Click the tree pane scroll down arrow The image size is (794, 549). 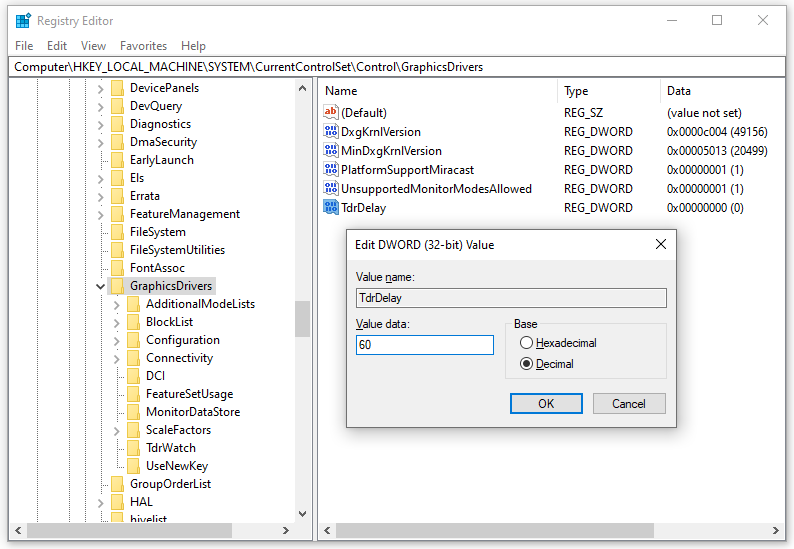303,514
